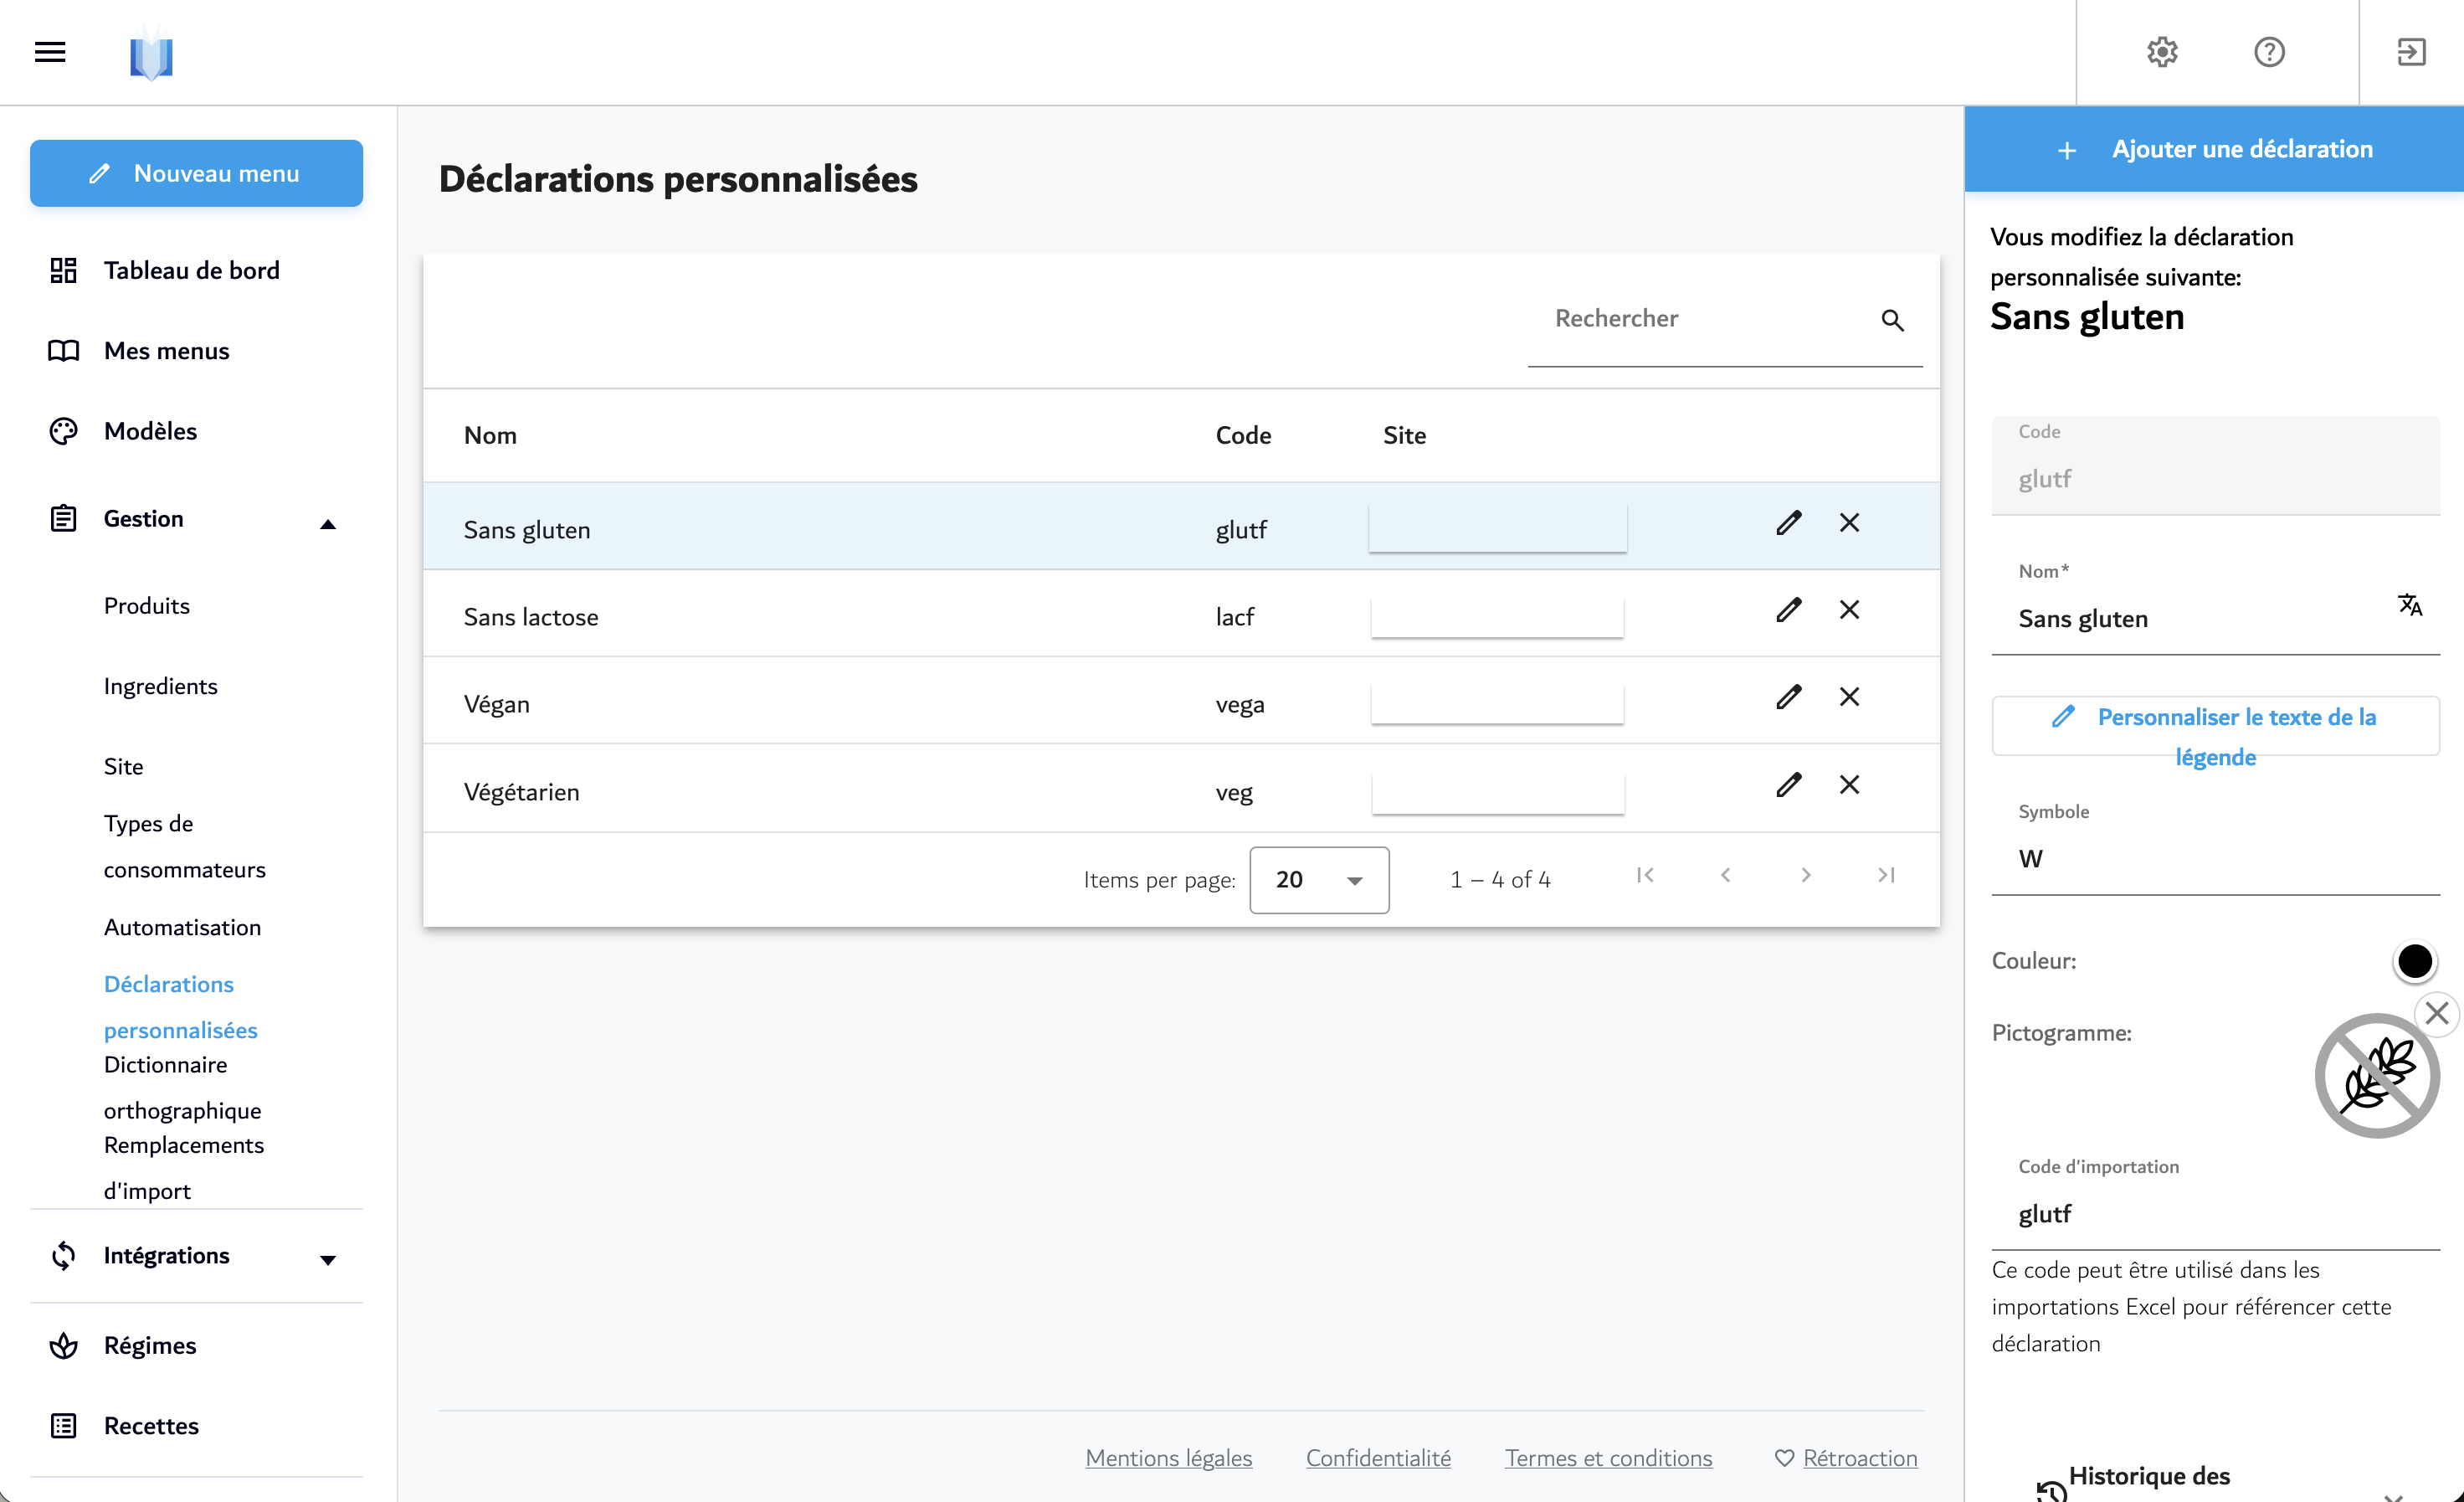Delete the Végan declaration

pyautogui.click(x=1849, y=696)
